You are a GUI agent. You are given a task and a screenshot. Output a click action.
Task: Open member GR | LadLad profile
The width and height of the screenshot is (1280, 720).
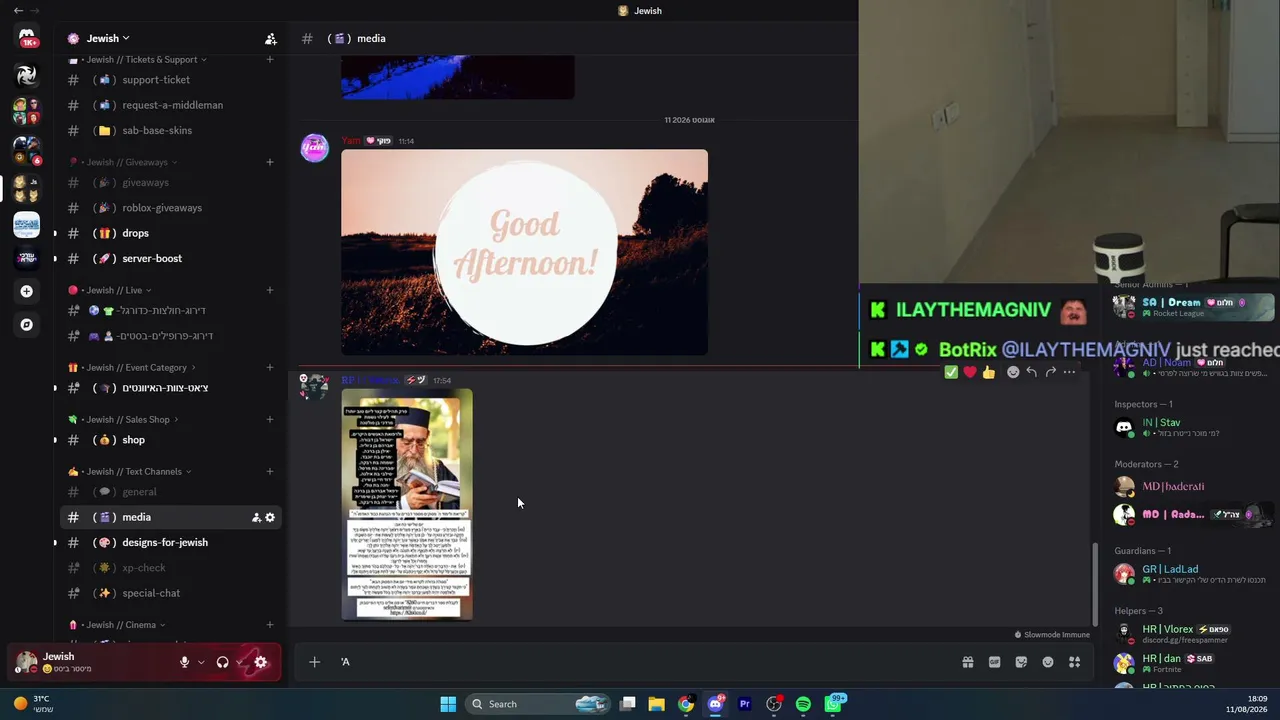1192,574
